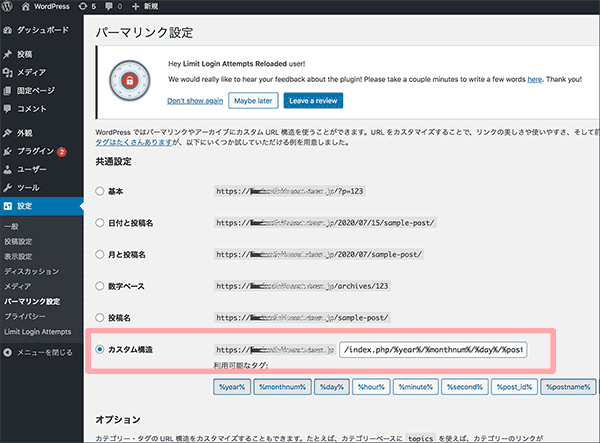Select the Basic (基本) permalink radio button
Viewport: 600px width, 443px height.
coord(99,190)
